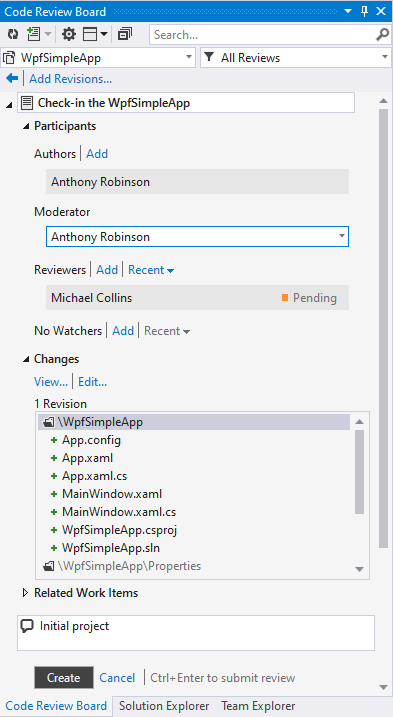393x717 pixels.
Task: Open the new review dropdown arrow
Action: click(48, 34)
